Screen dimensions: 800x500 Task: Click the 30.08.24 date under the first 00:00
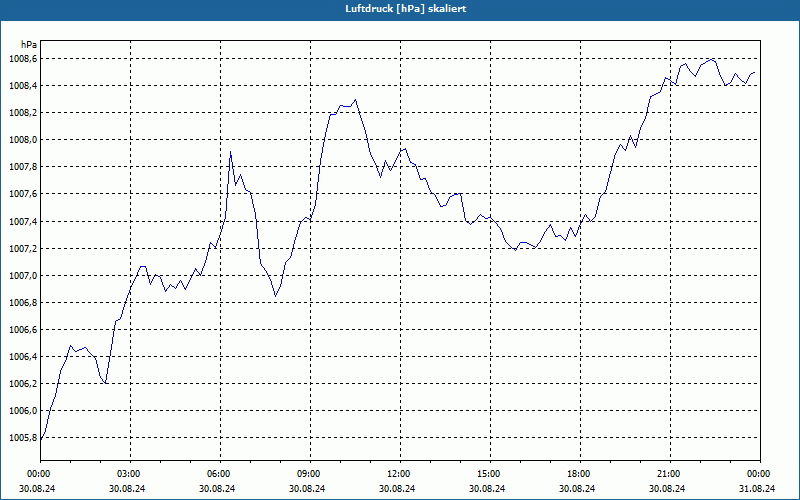pos(38,488)
